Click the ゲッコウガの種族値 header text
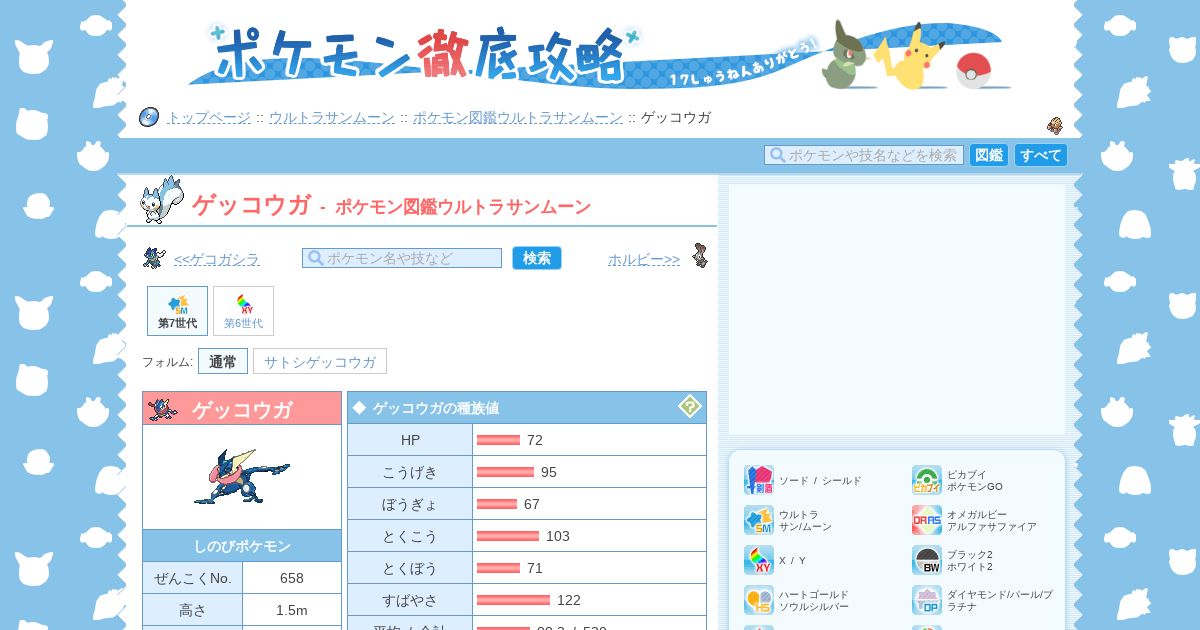The image size is (1200, 630). [436, 408]
